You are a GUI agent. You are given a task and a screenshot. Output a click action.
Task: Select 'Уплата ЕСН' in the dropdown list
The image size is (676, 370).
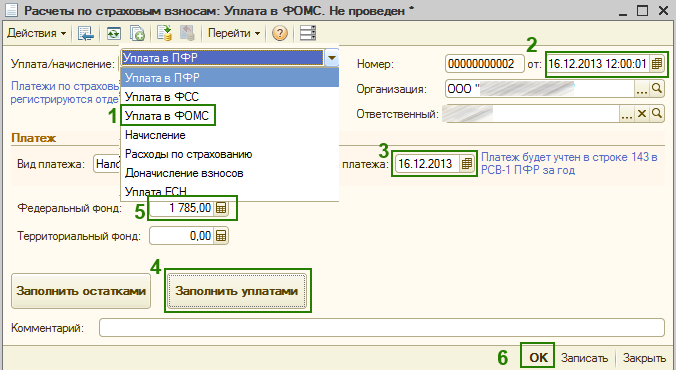pyautogui.click(x=230, y=191)
